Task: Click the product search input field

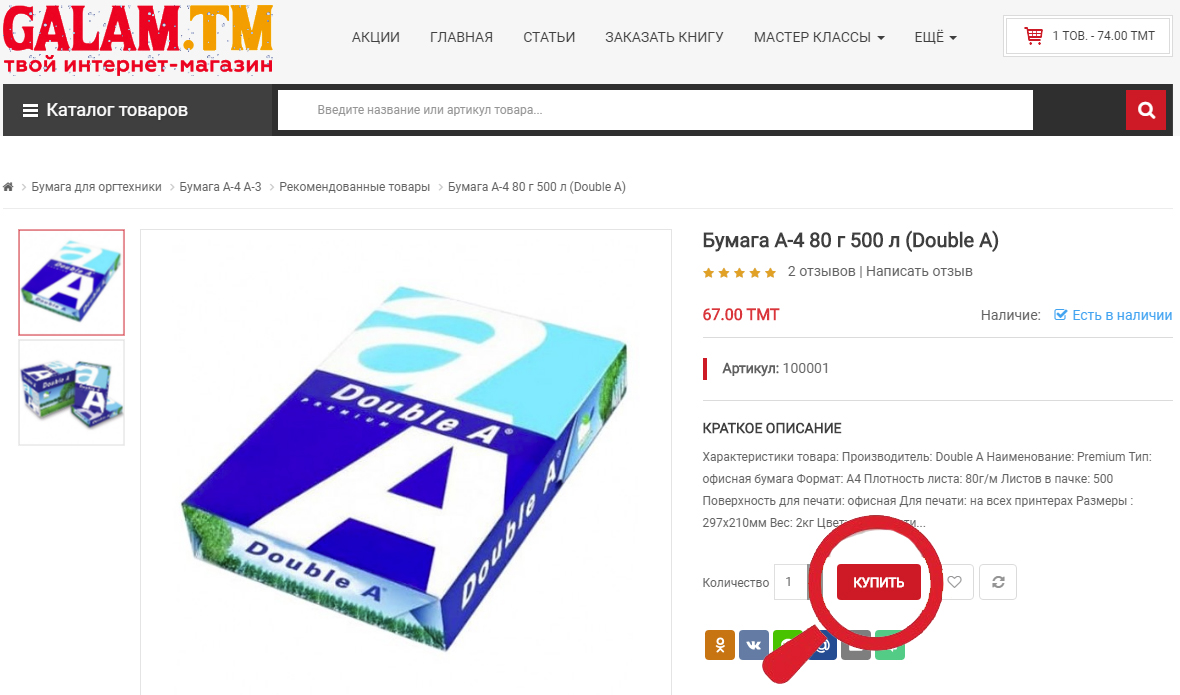Action: tap(655, 110)
